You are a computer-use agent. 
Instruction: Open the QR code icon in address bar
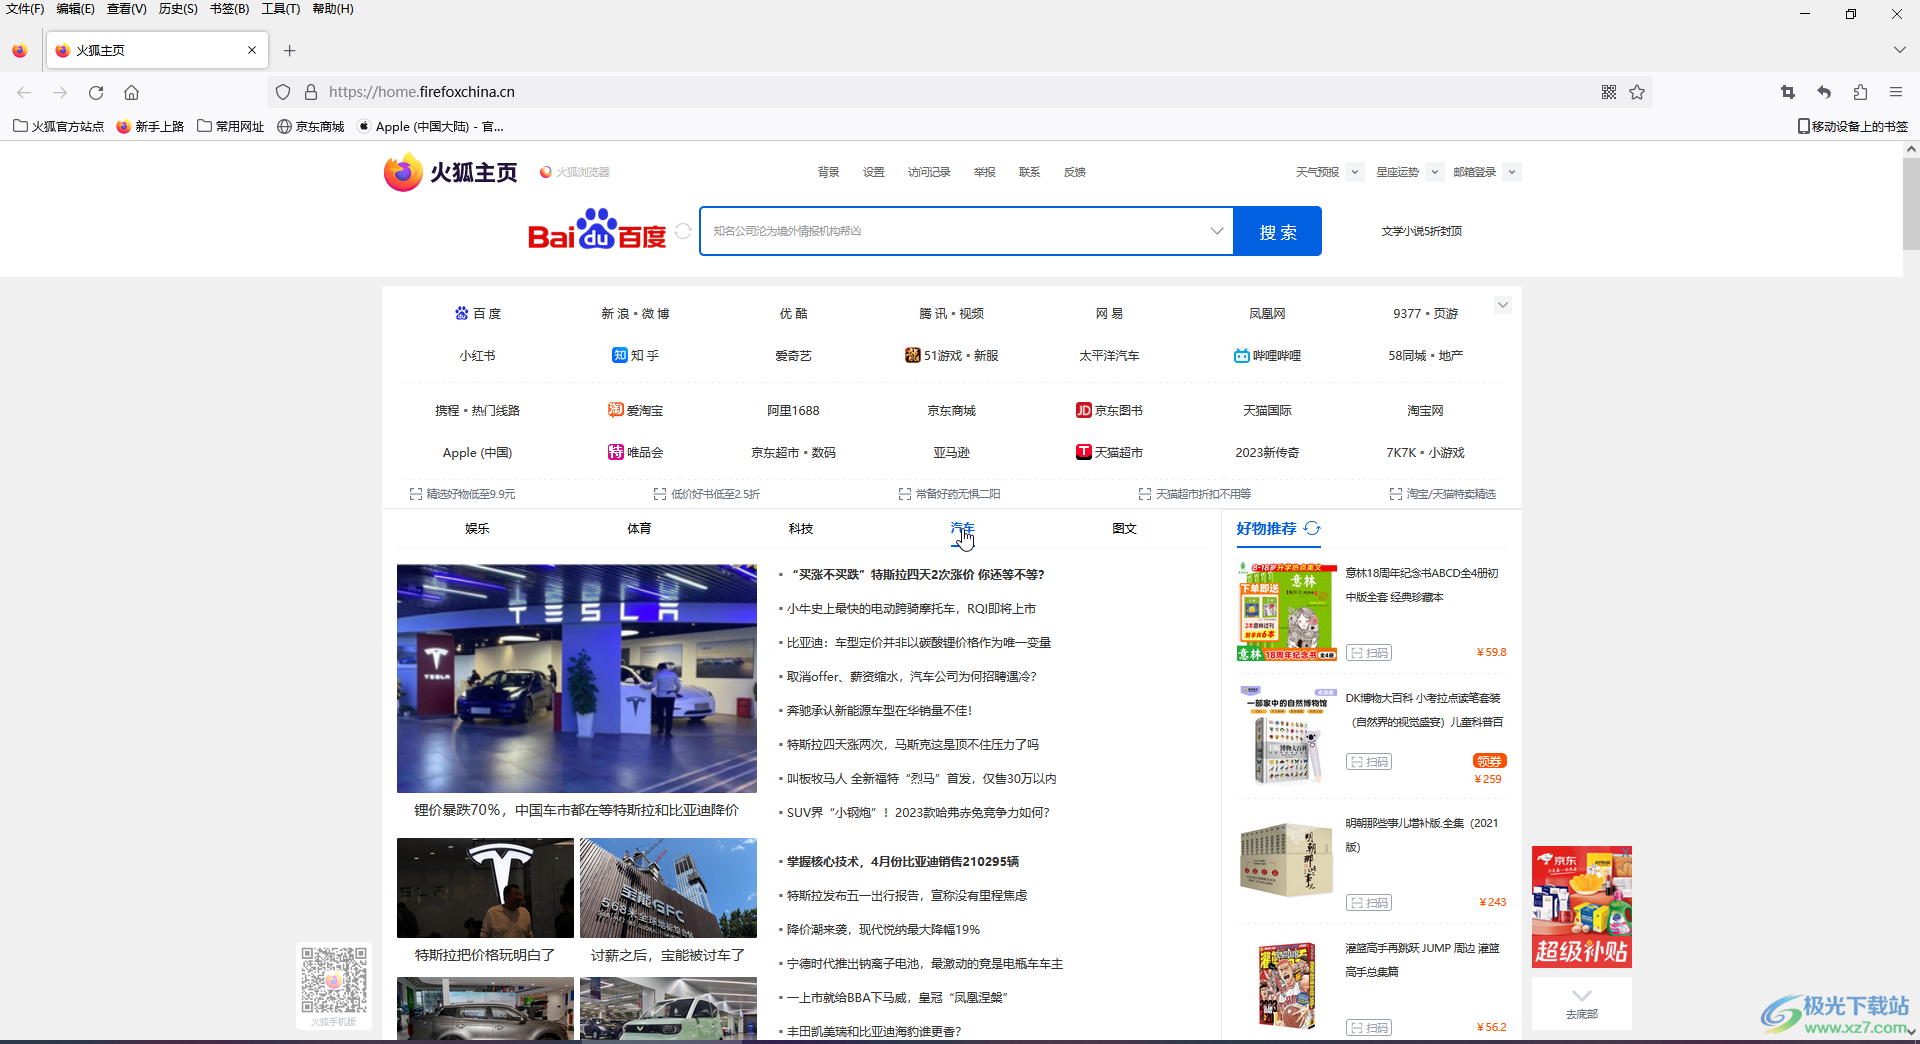point(1609,92)
